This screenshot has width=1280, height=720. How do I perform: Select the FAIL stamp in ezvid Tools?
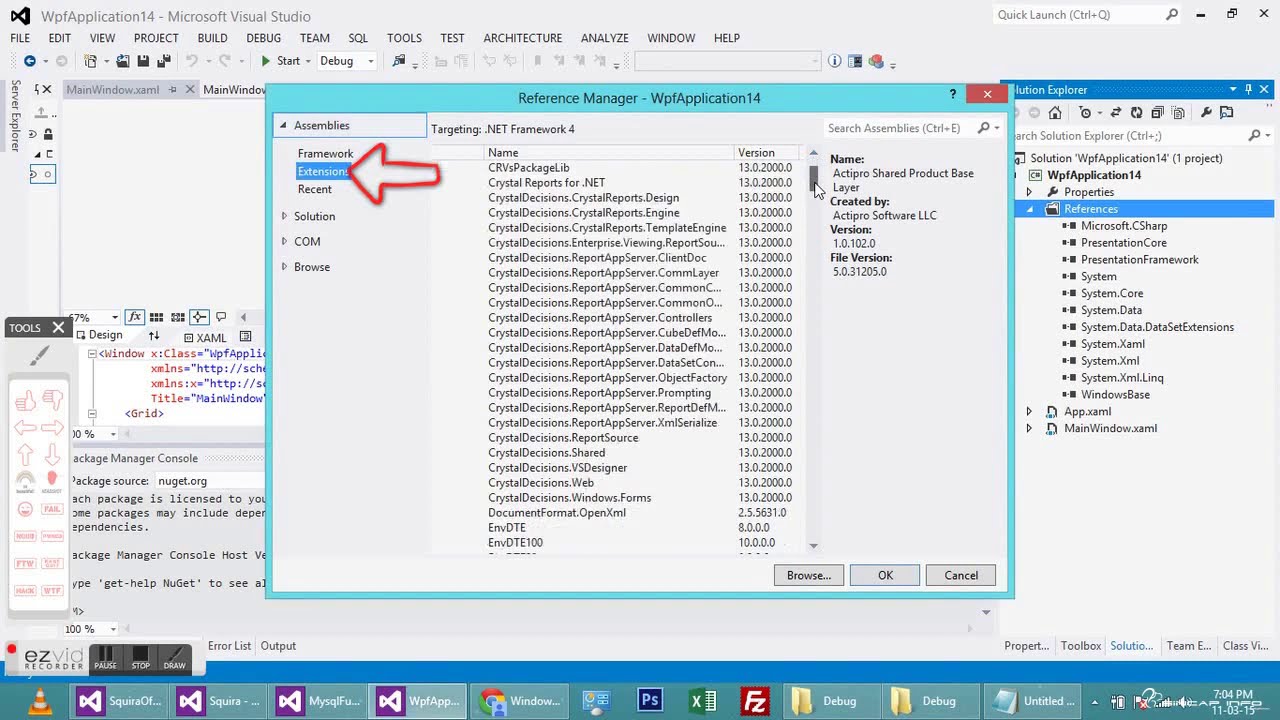[x=53, y=509]
